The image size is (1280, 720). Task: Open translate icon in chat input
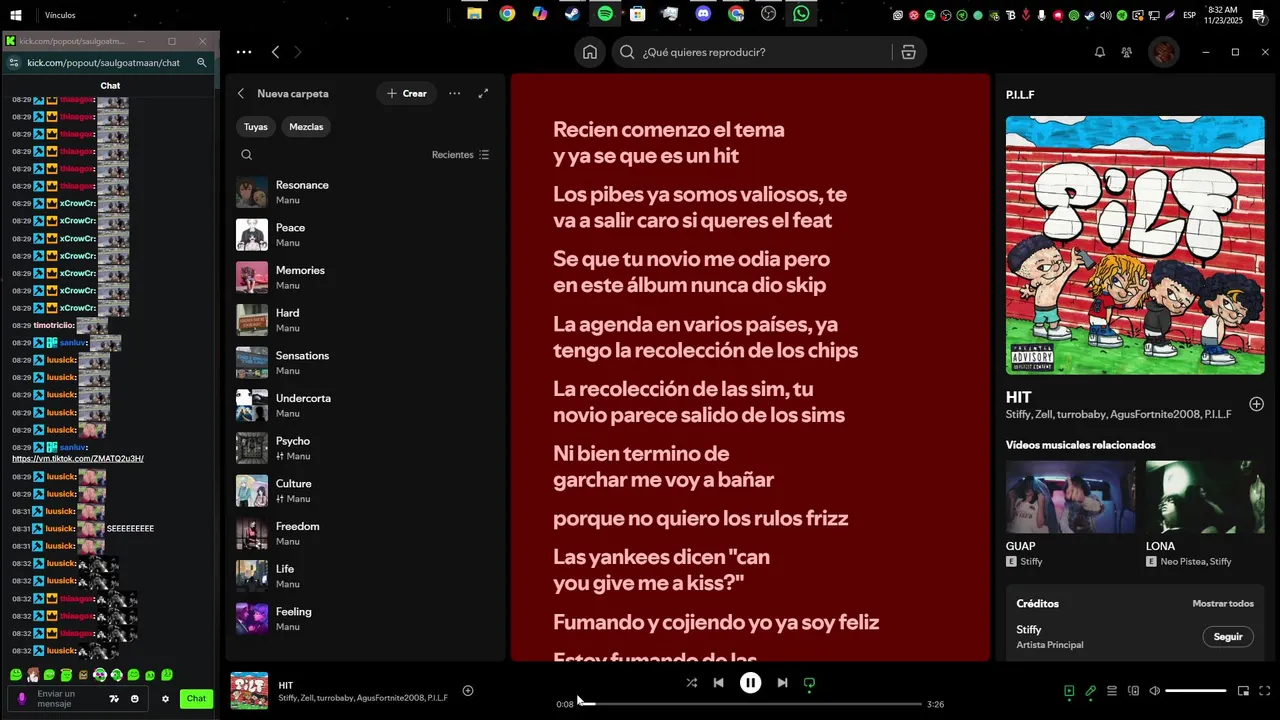(x=114, y=699)
